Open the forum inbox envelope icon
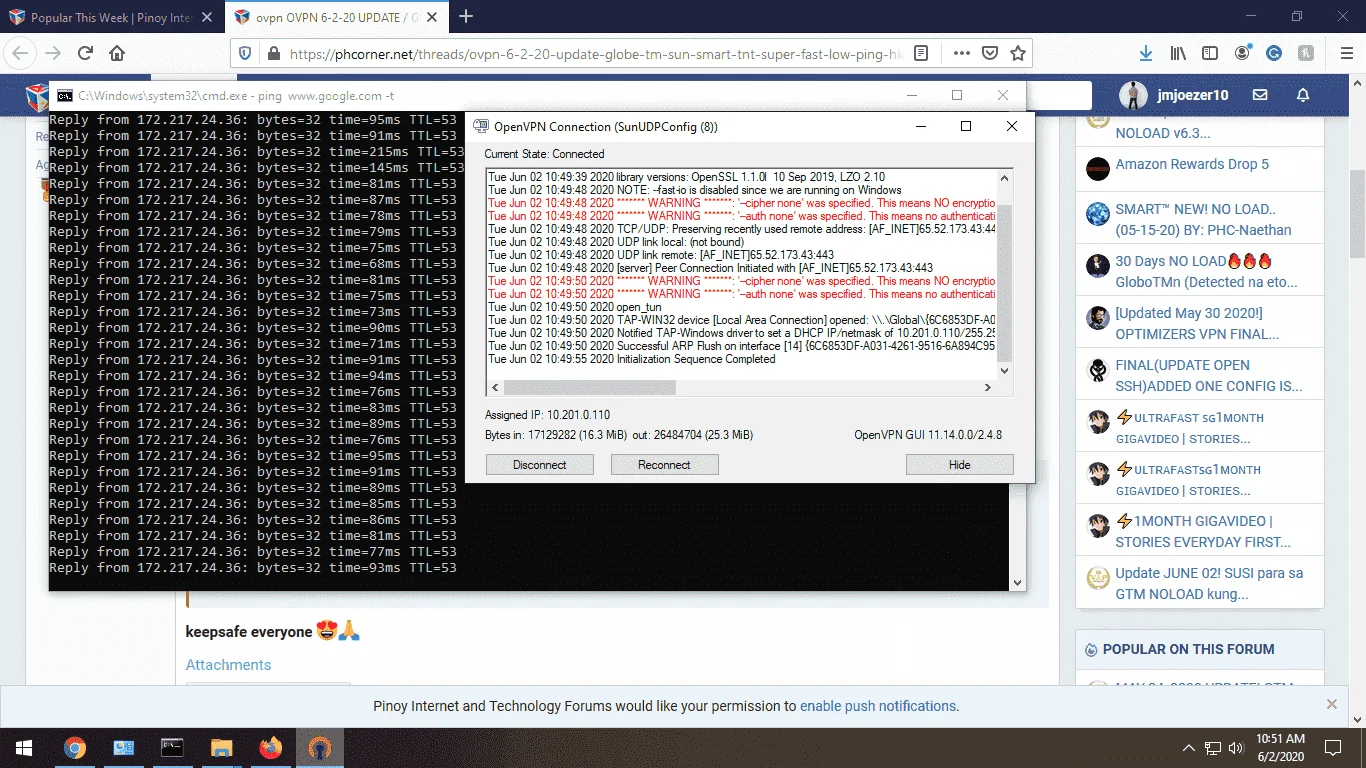The height and width of the screenshot is (768, 1366). [x=1260, y=95]
